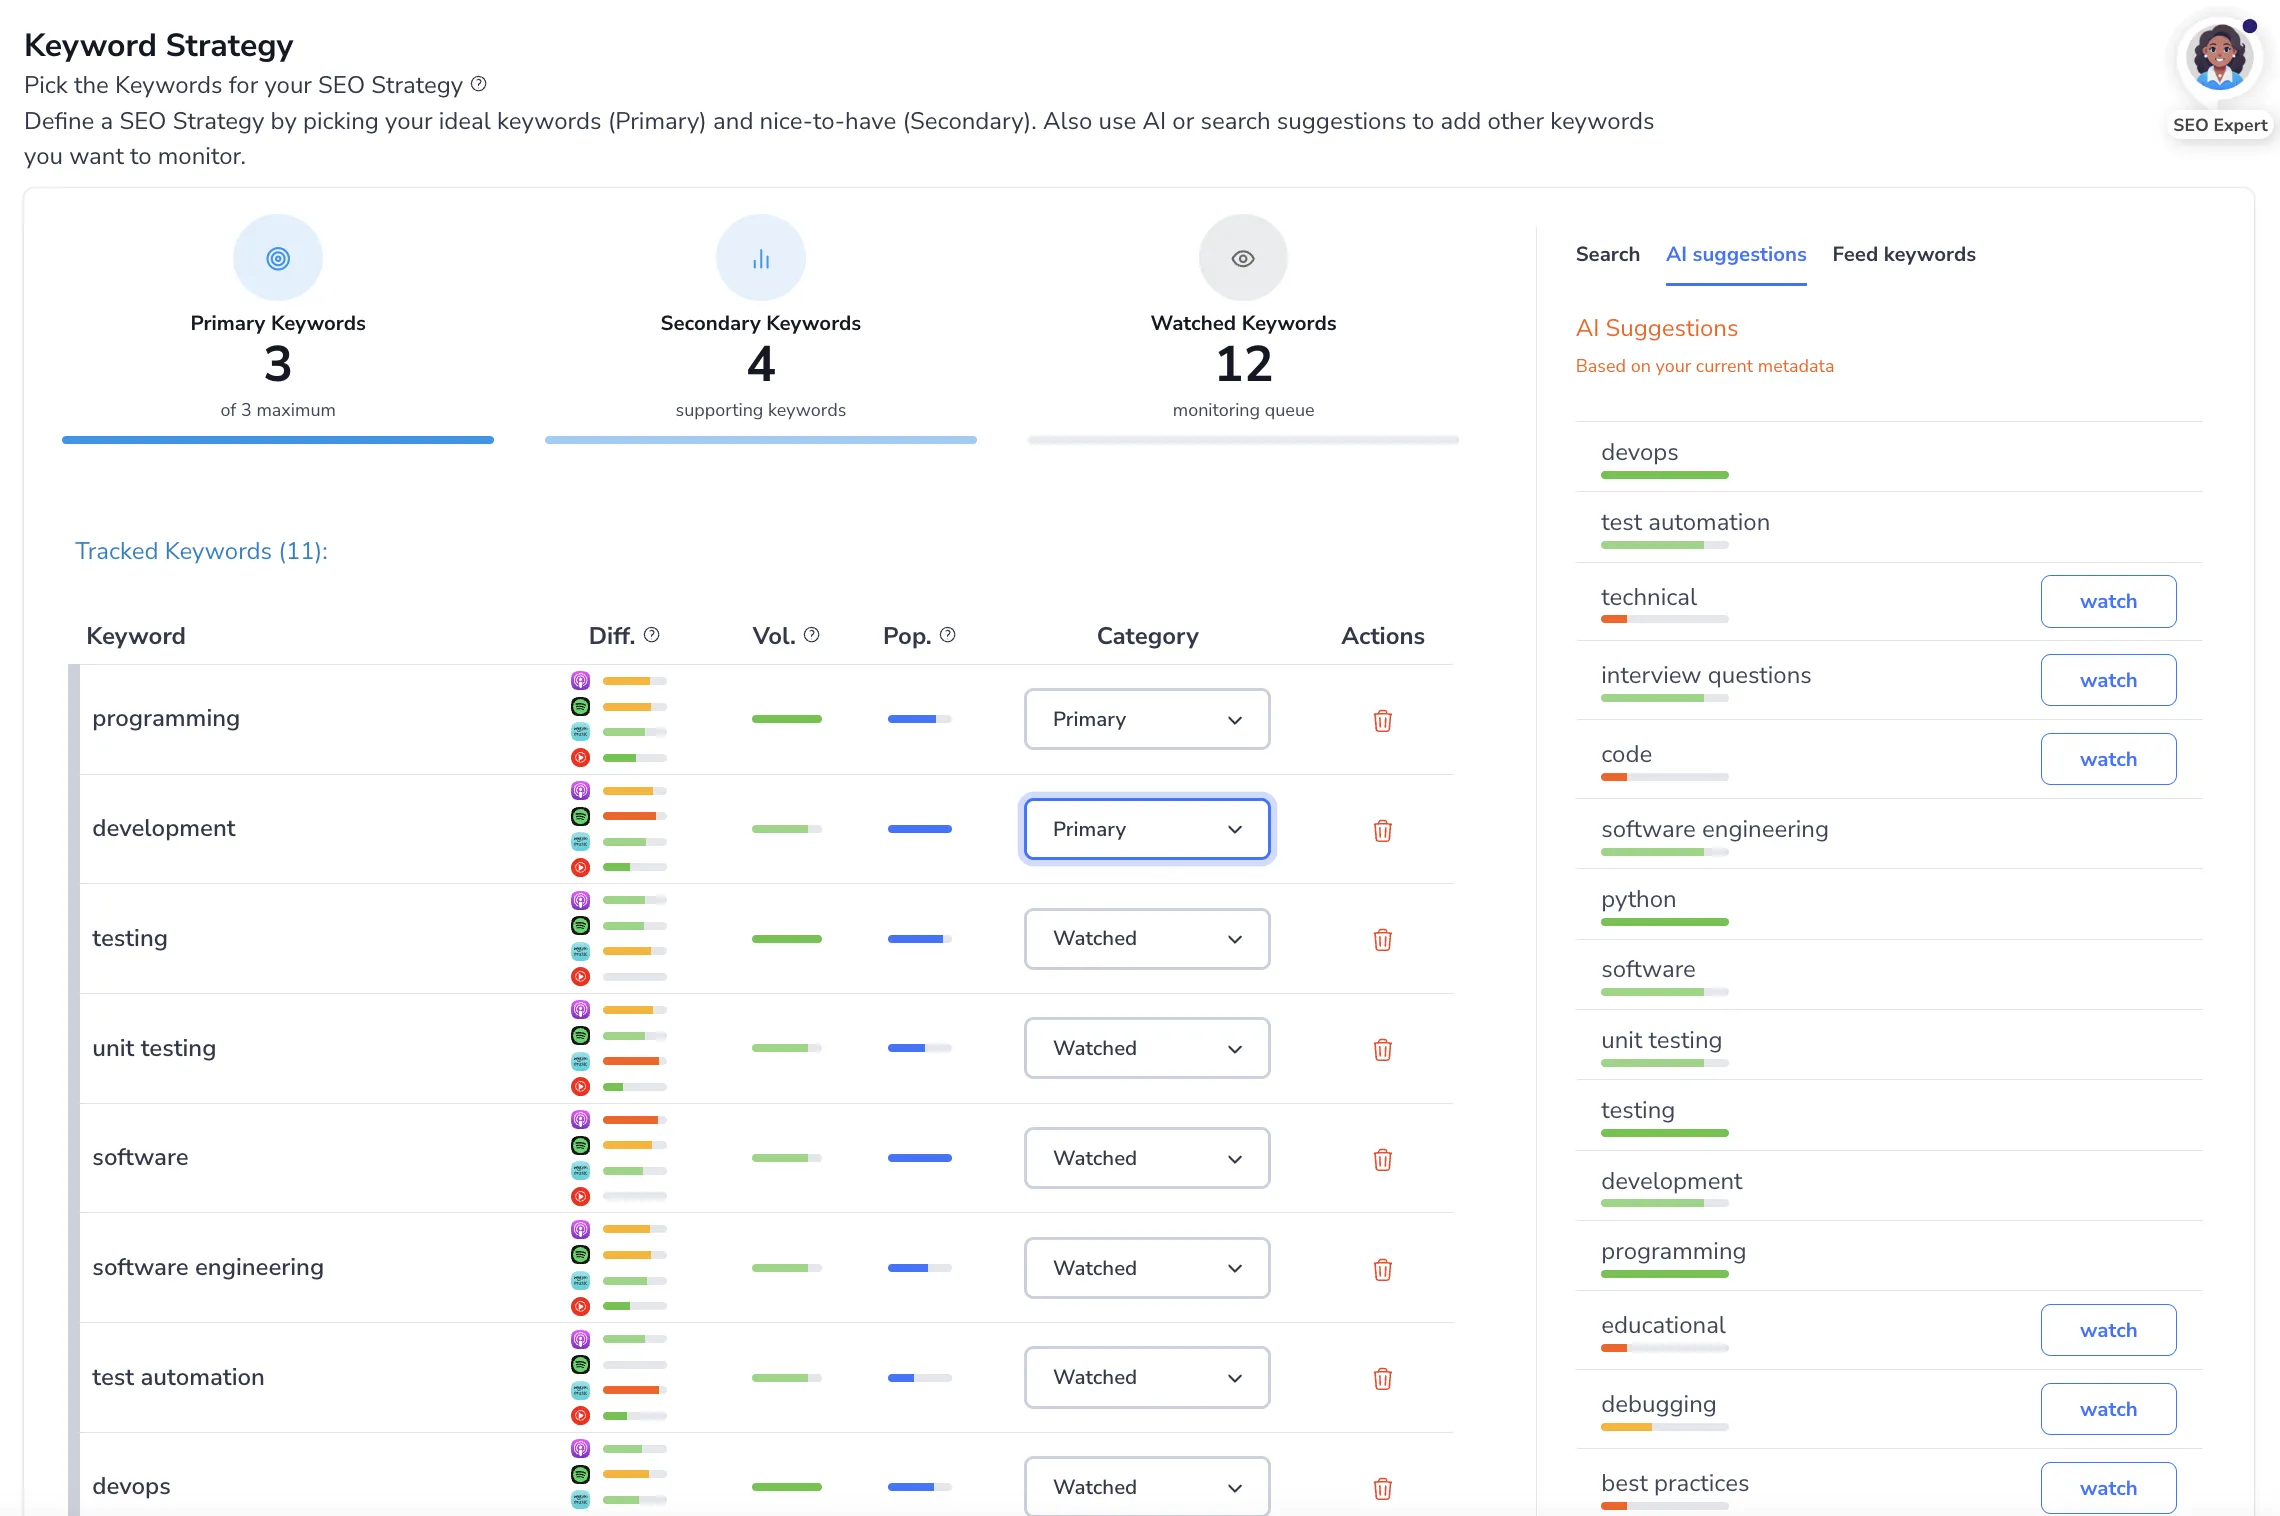Click the Tracked Keywords (11) heading
The height and width of the screenshot is (1516, 2280).
(x=201, y=551)
